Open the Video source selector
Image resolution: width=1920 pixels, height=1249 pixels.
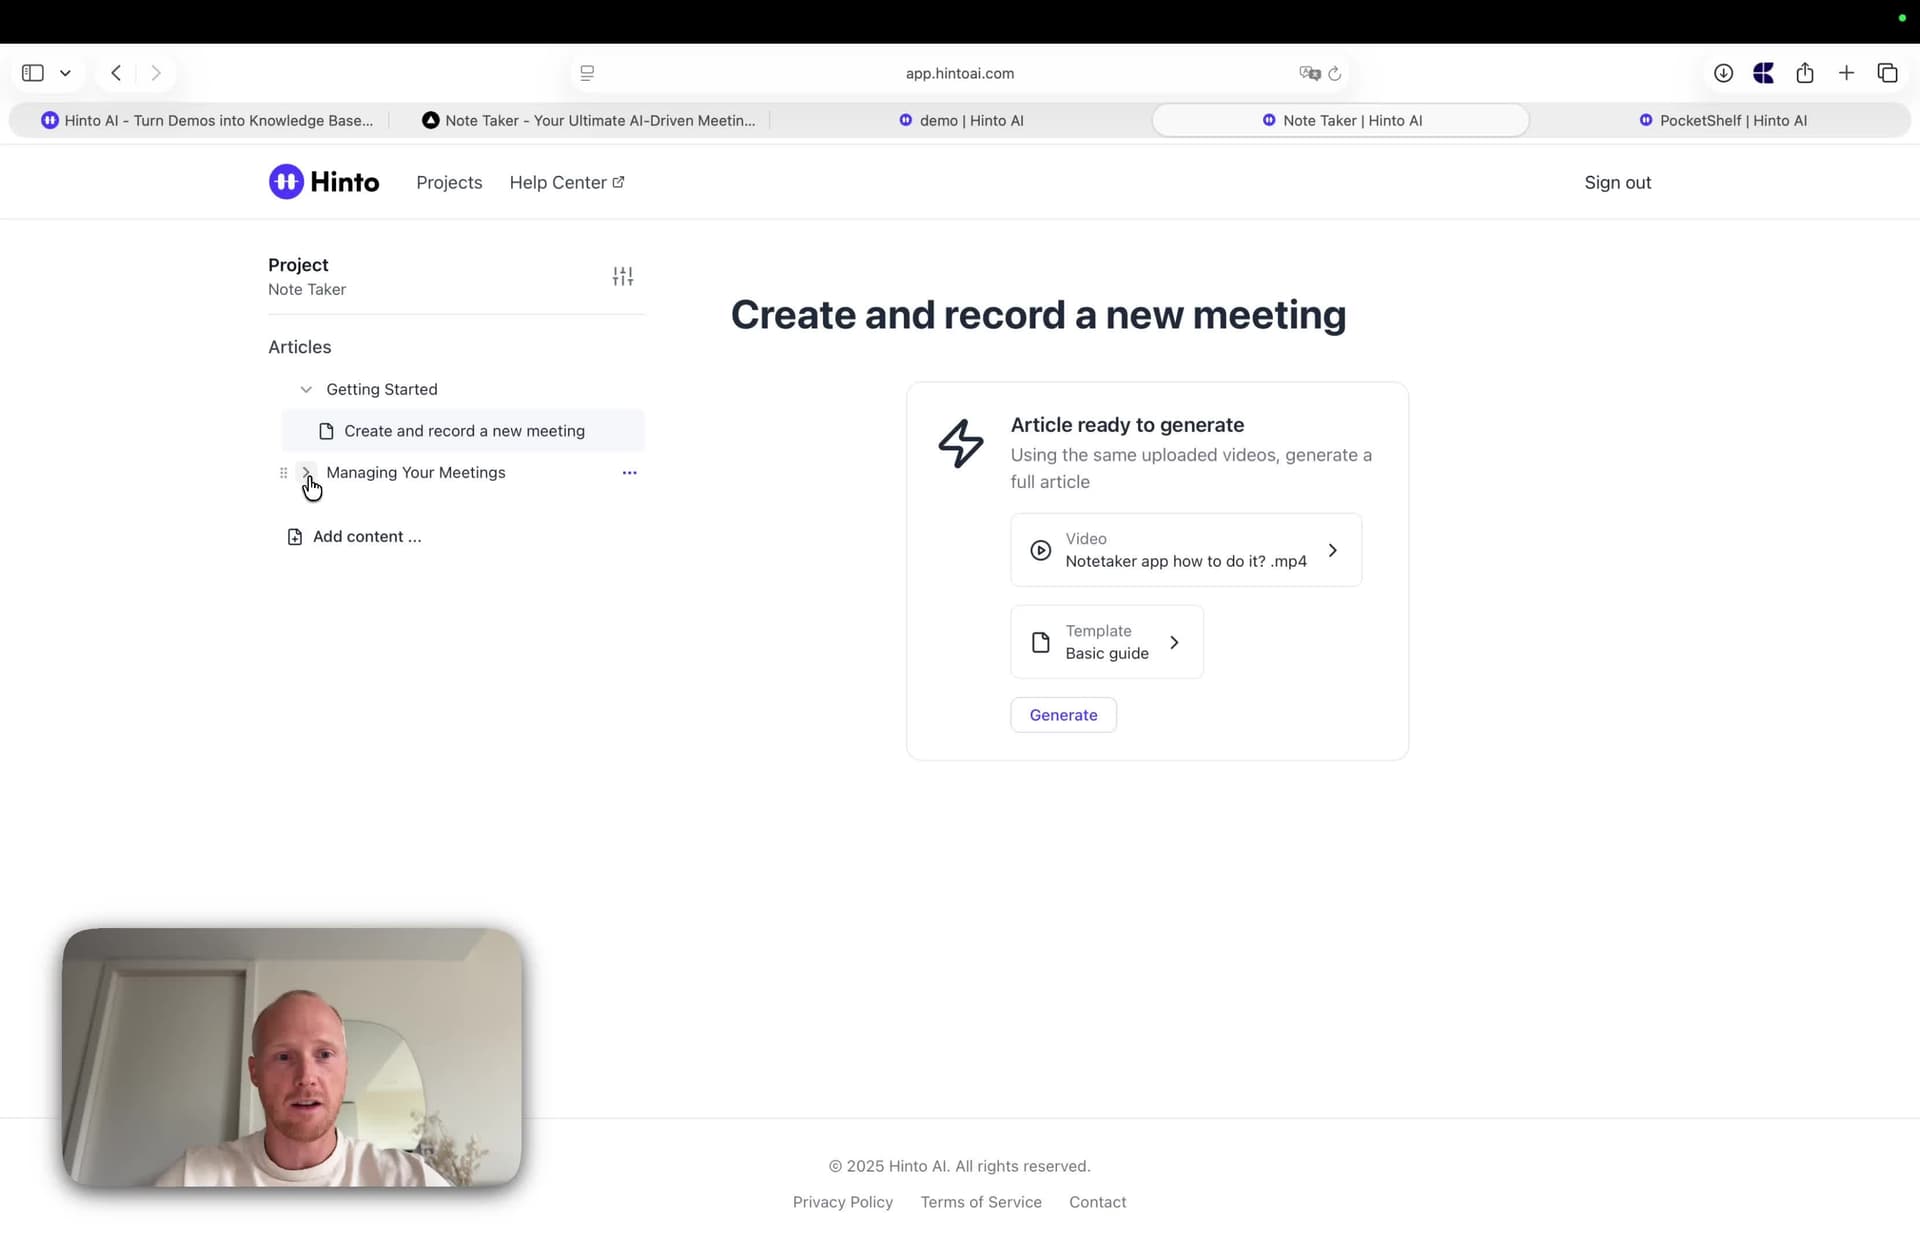tap(1185, 550)
